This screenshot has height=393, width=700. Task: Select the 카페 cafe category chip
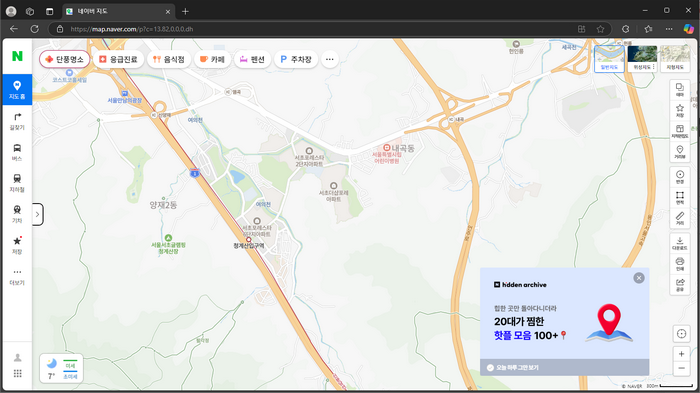coord(212,59)
